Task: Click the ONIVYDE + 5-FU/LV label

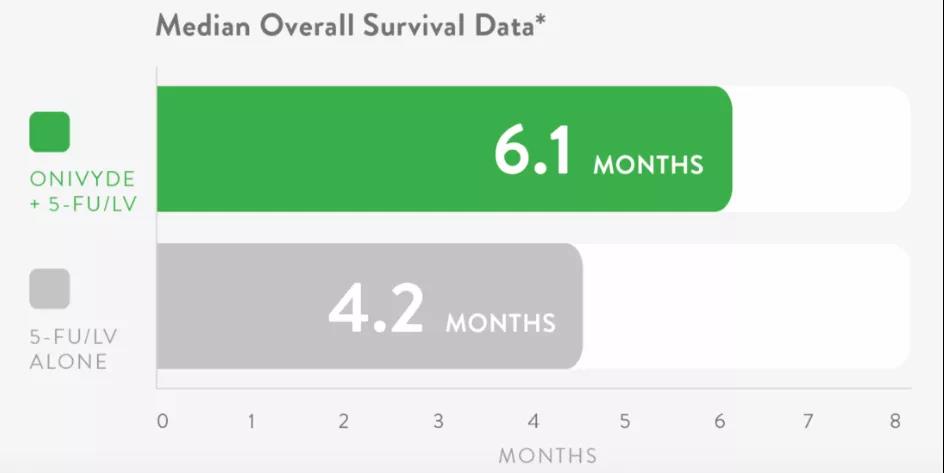Action: [x=83, y=191]
